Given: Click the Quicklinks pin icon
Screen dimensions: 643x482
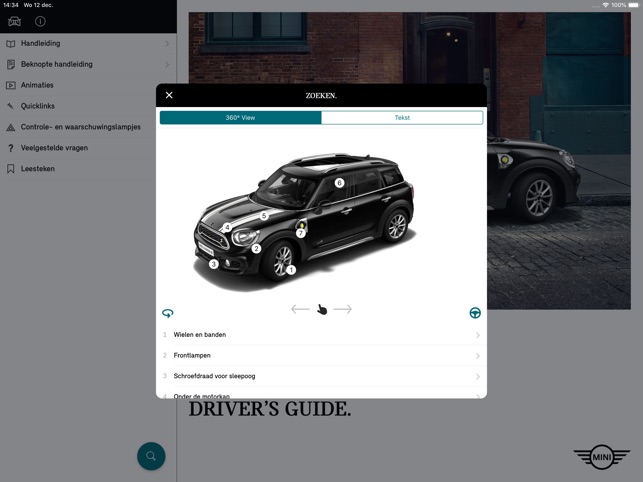Looking at the screenshot, I should (x=11, y=106).
